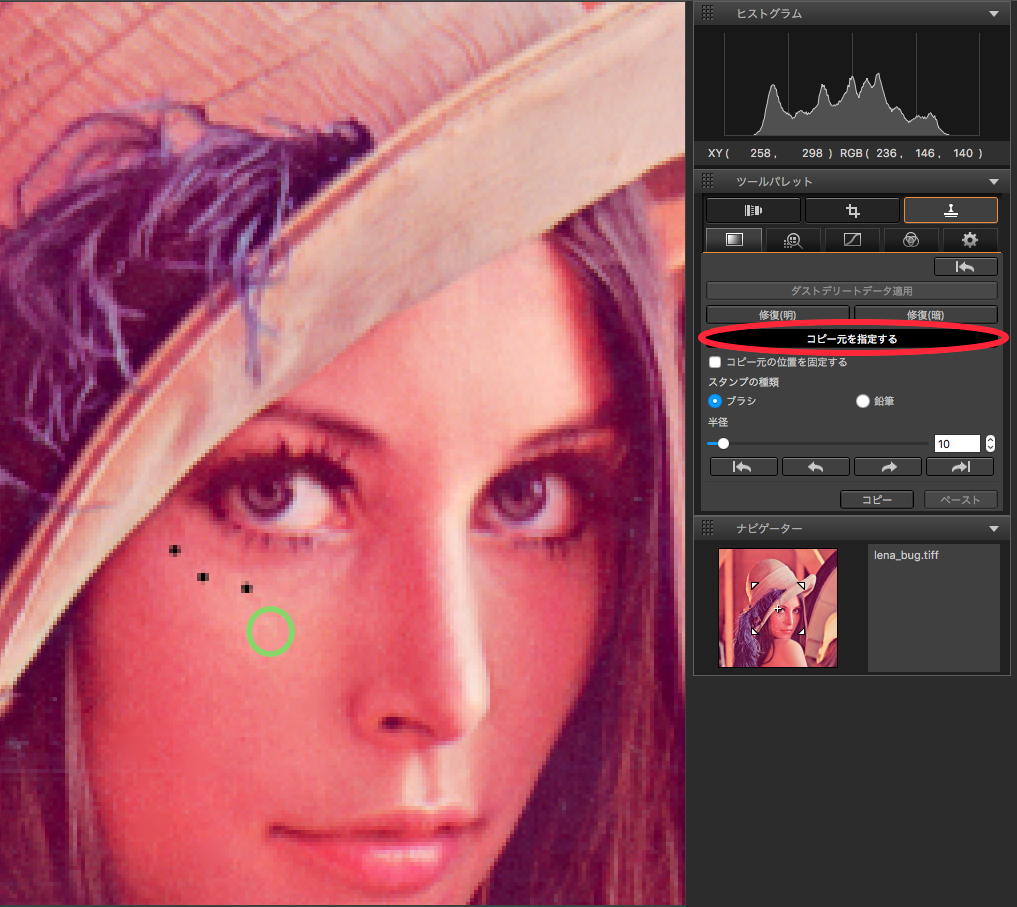The height and width of the screenshot is (907, 1017).
Task: Open the settings gear tab
Action: 970,240
